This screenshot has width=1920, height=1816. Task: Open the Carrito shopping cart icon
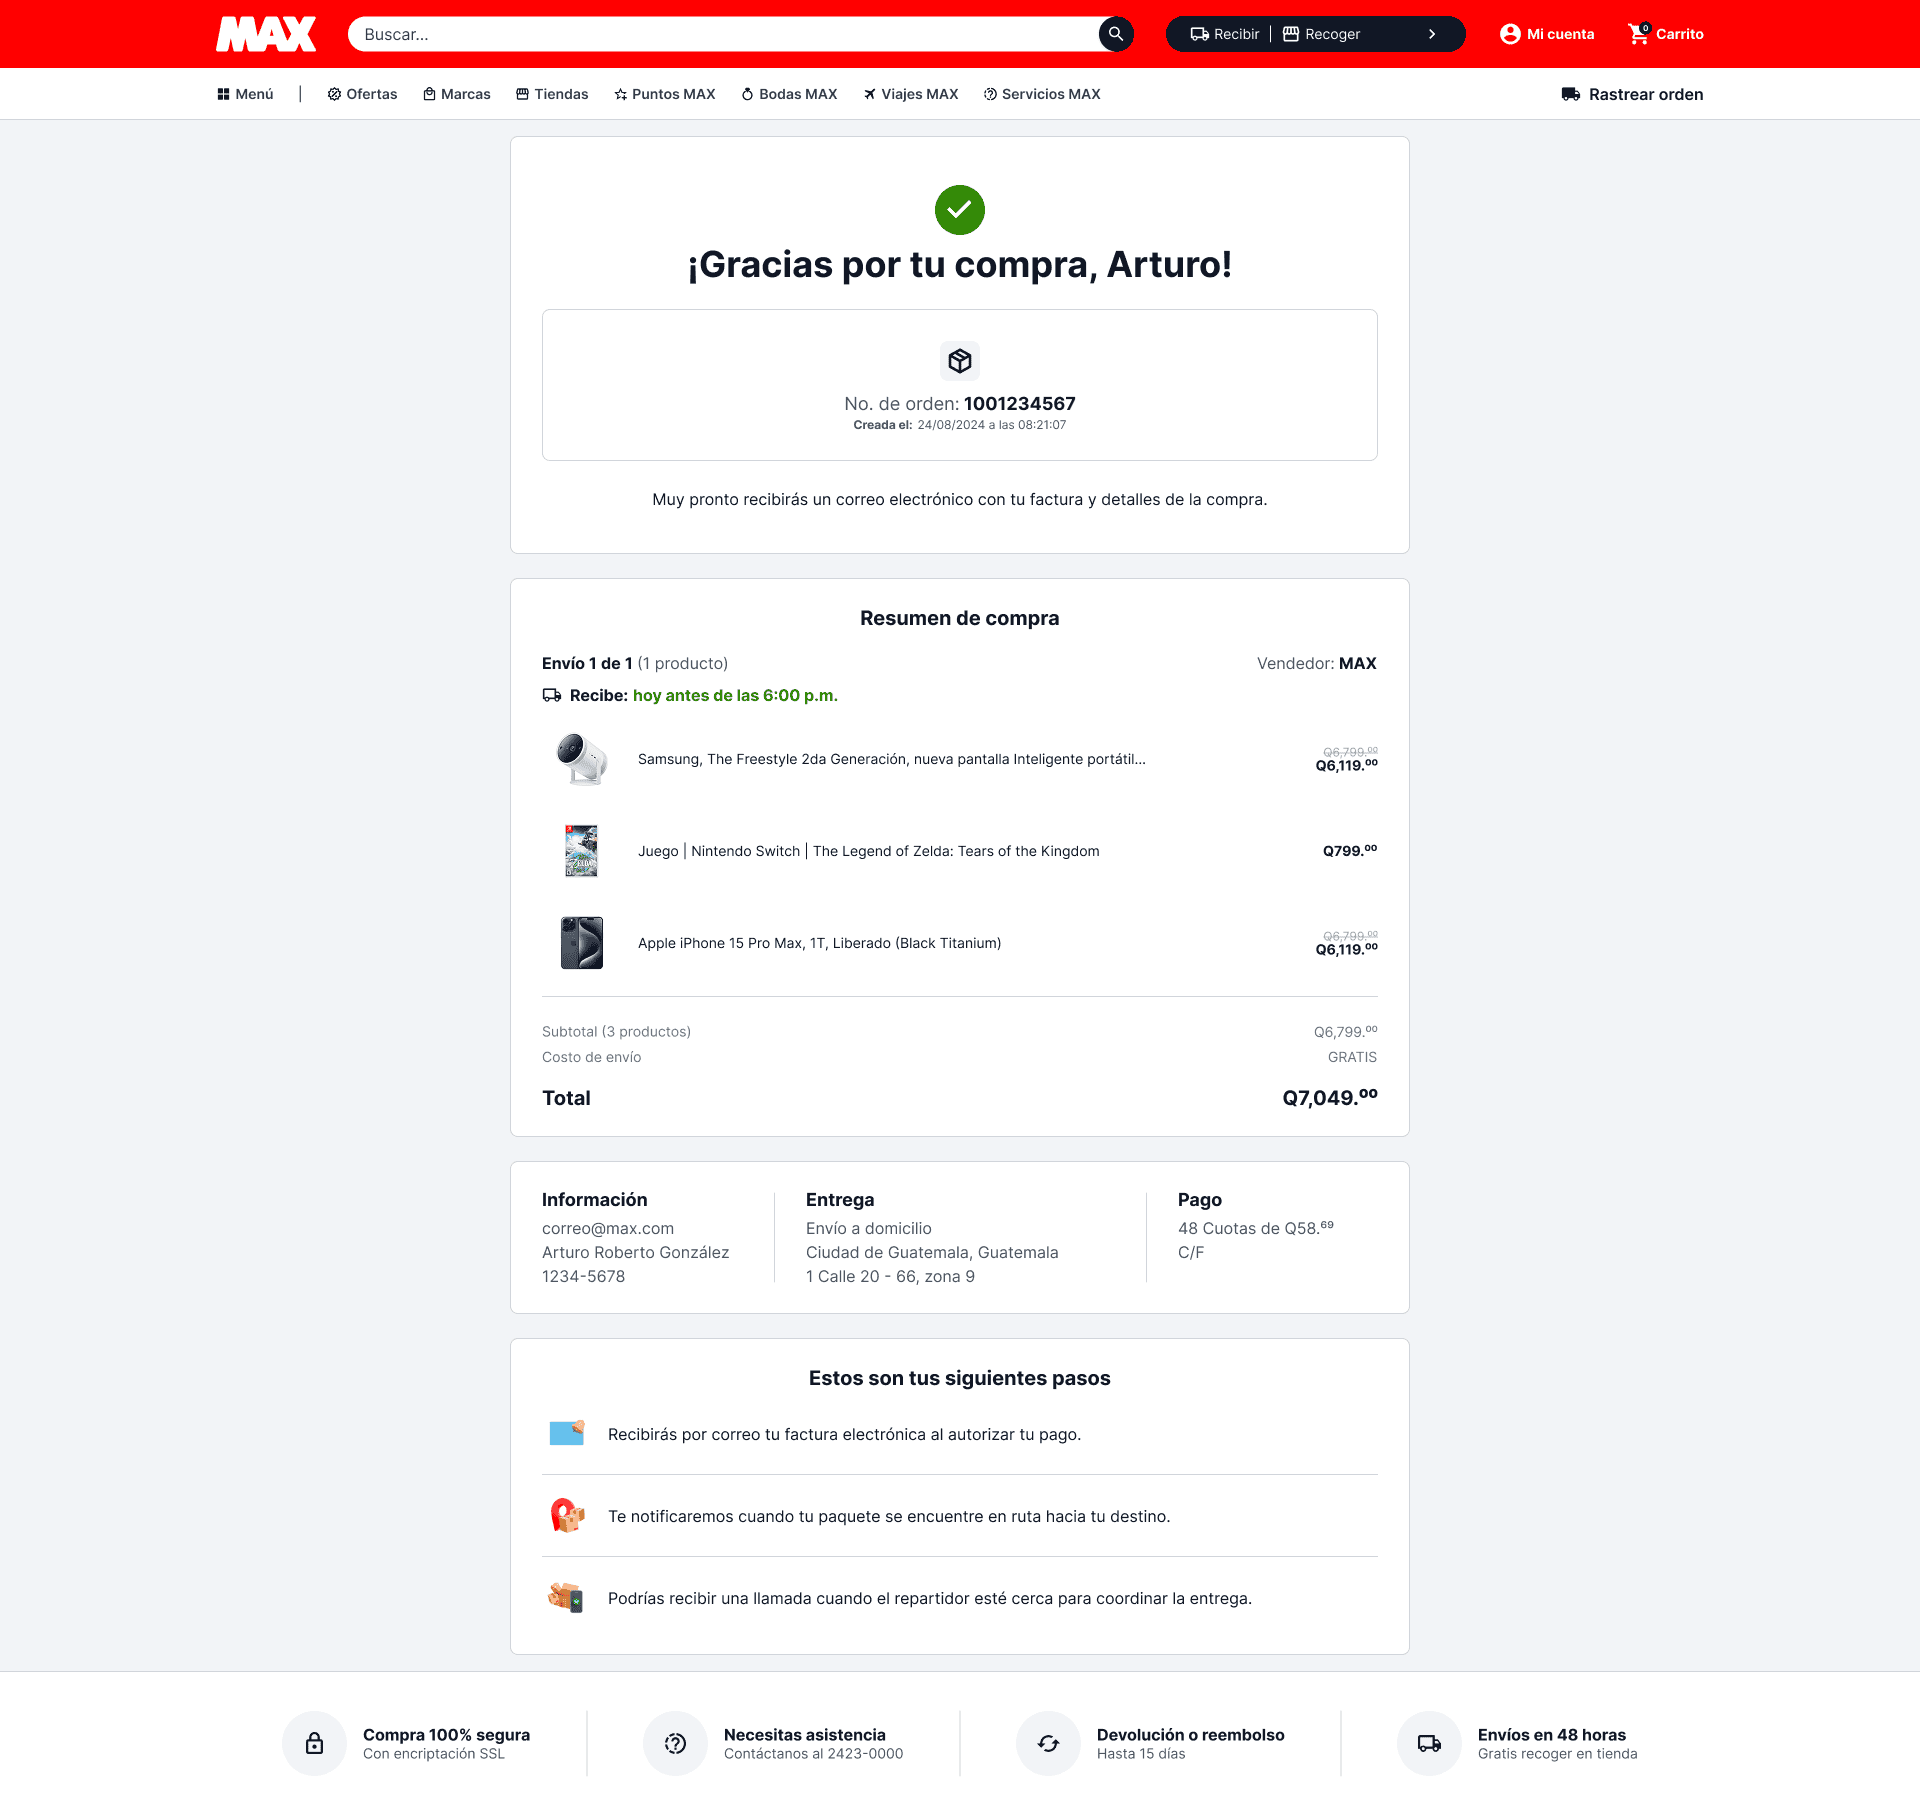(1638, 34)
